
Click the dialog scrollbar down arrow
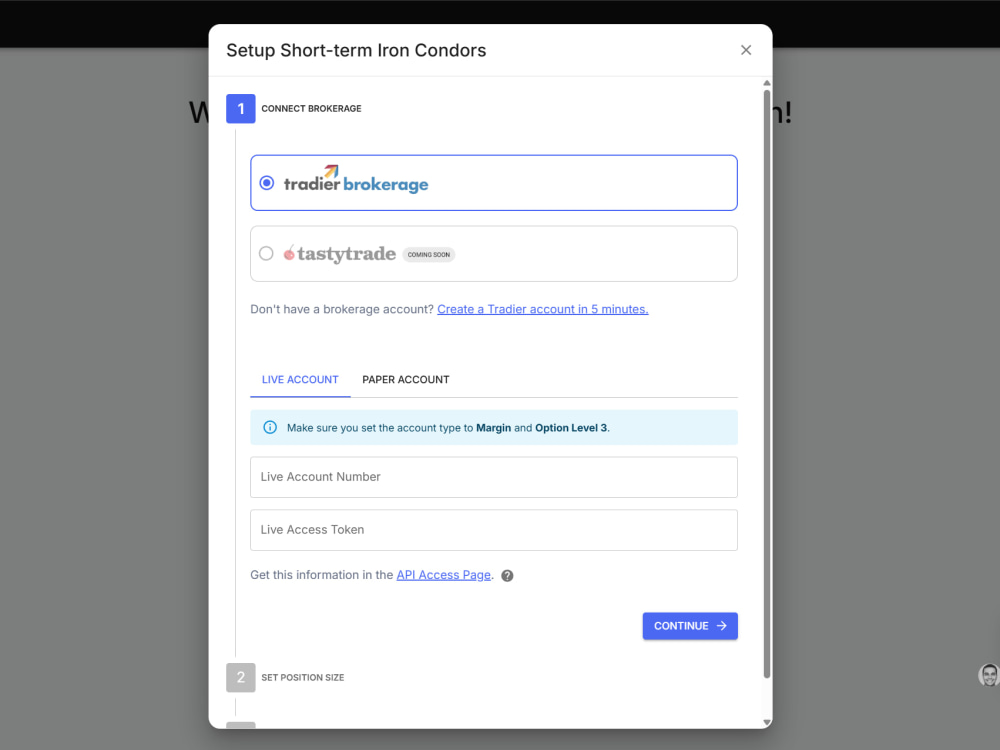pyautogui.click(x=767, y=723)
